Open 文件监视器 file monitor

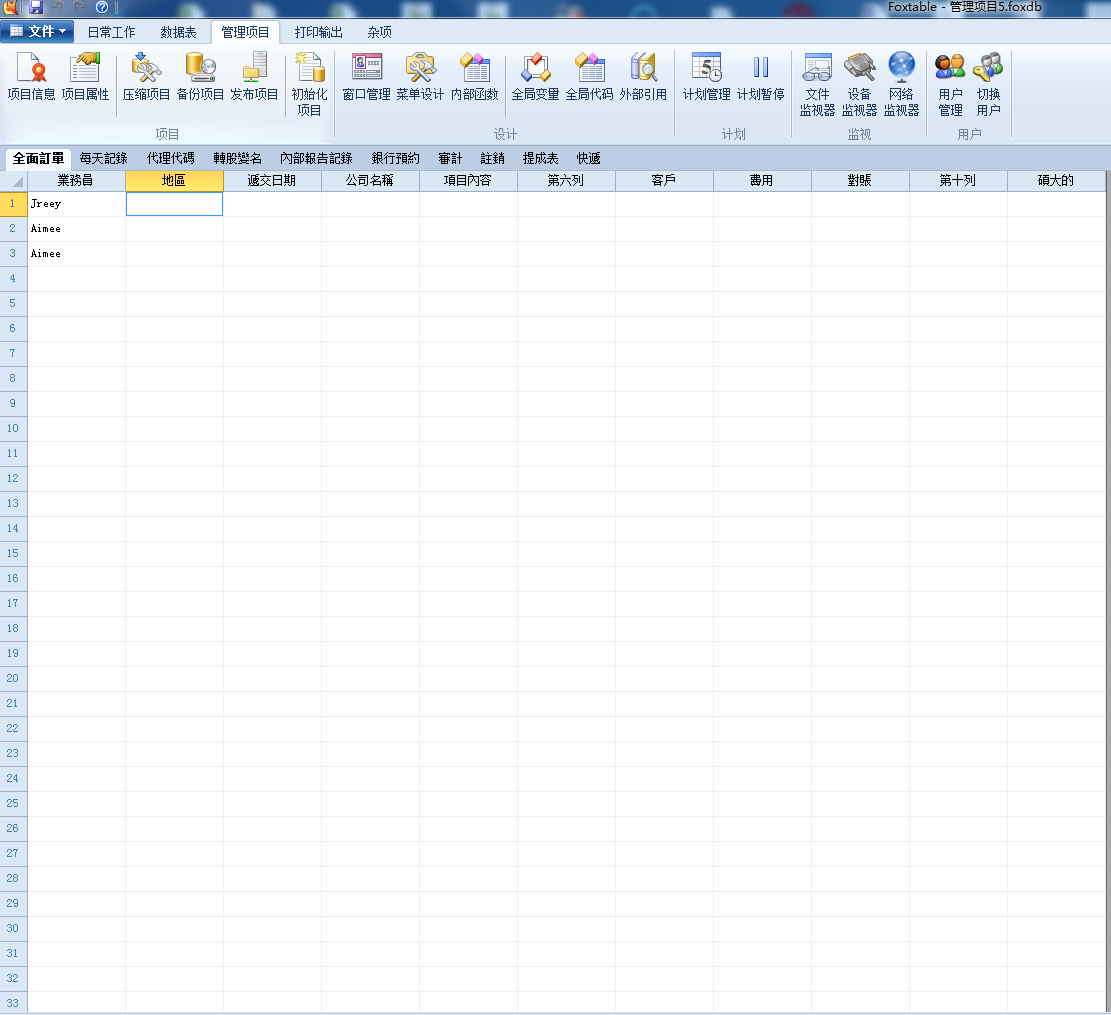coord(818,84)
